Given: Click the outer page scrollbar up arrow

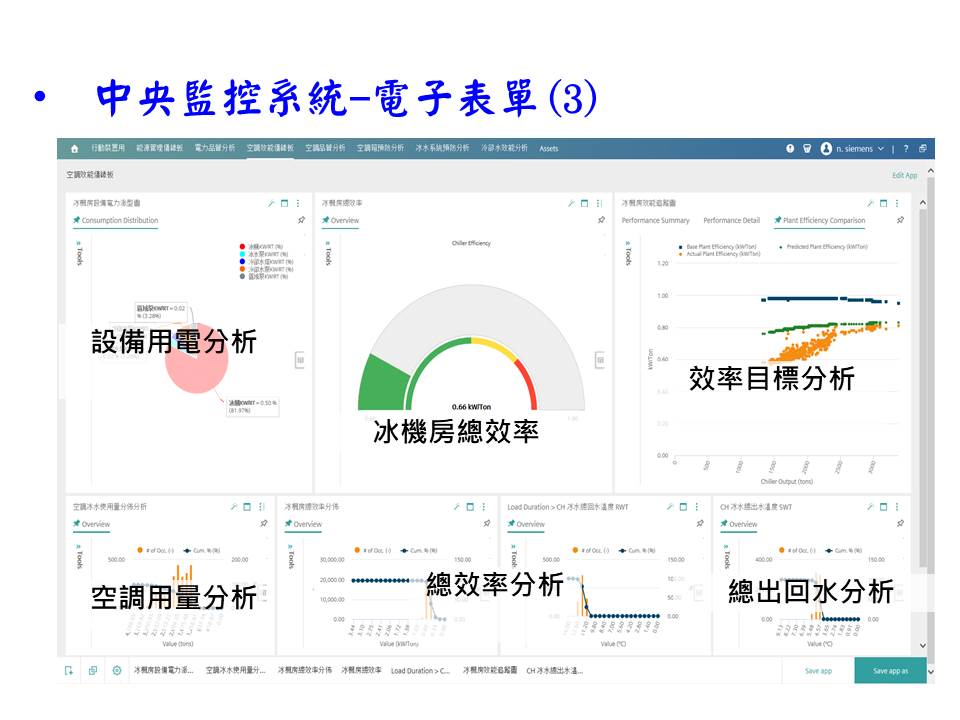Looking at the screenshot, I should click(931, 171).
